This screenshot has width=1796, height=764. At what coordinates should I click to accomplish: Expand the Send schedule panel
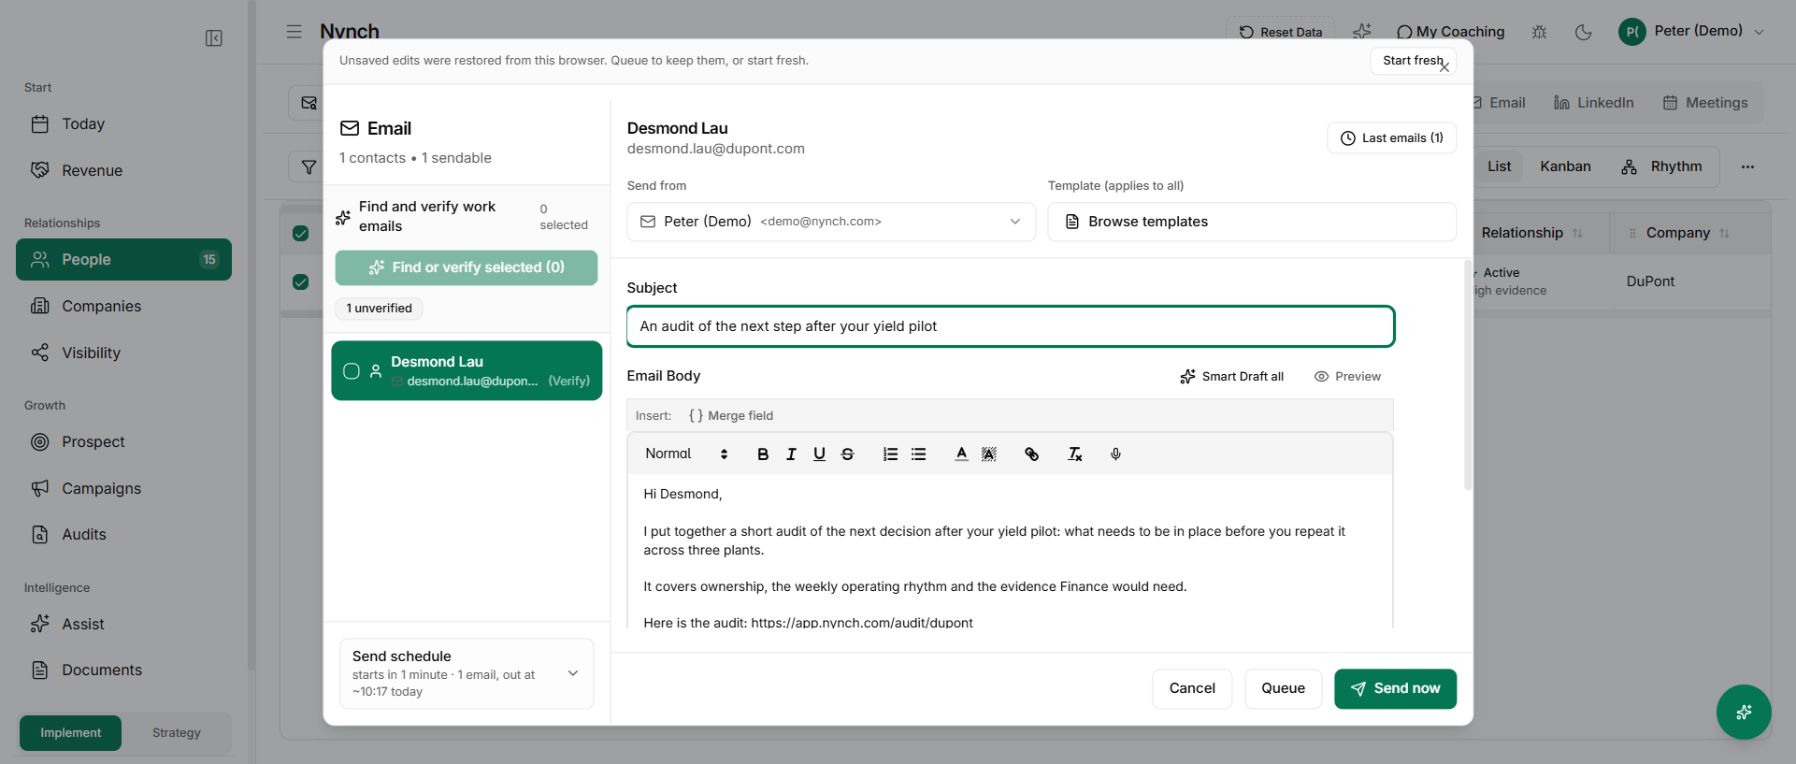coord(466,673)
